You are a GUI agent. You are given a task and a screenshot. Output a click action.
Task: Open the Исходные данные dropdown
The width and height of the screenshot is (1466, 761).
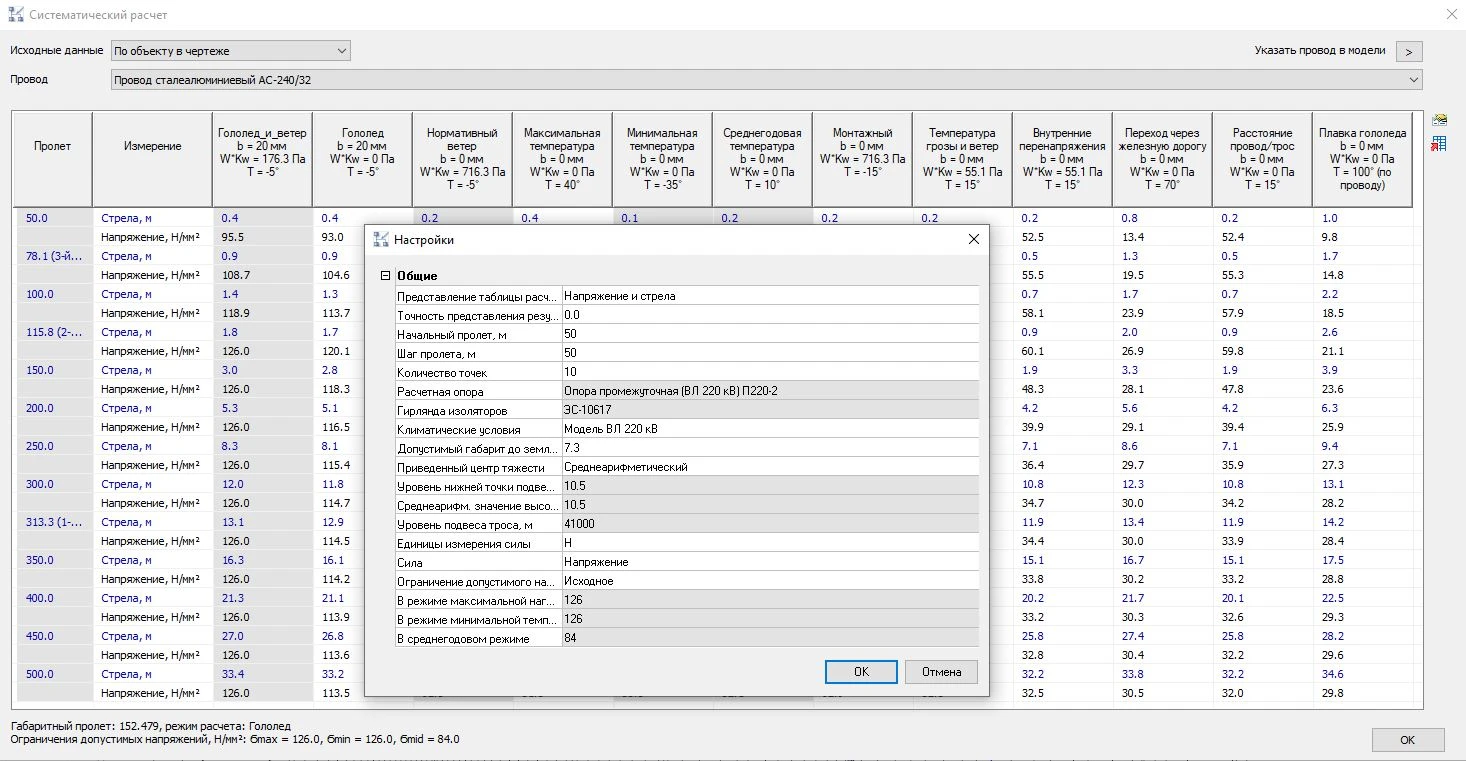[x=230, y=50]
